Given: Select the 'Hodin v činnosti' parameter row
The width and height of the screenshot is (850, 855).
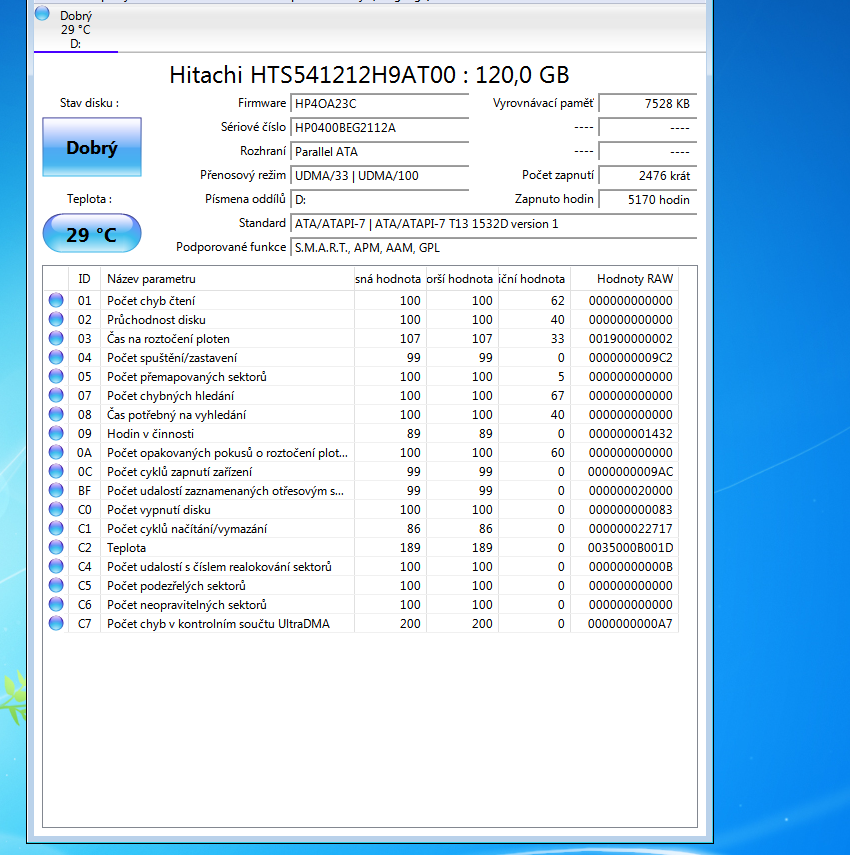Looking at the screenshot, I should pos(360,433).
